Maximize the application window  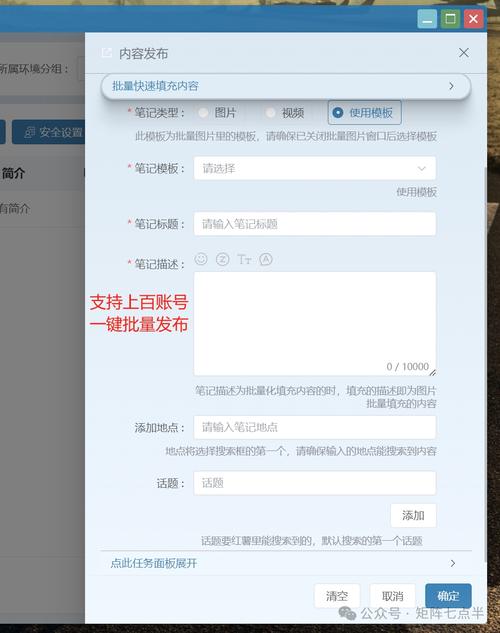pos(450,19)
